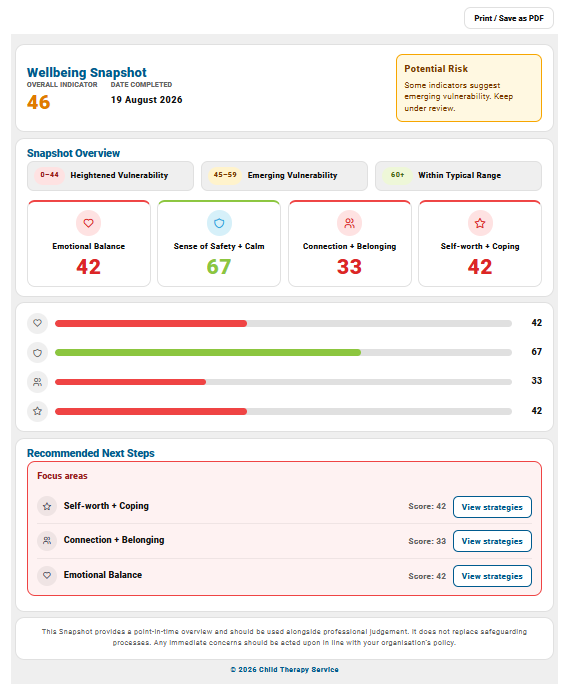Image resolution: width=578 pixels, height=689 pixels.
Task: Click the value 67 beside the green bar
Action: (536, 352)
